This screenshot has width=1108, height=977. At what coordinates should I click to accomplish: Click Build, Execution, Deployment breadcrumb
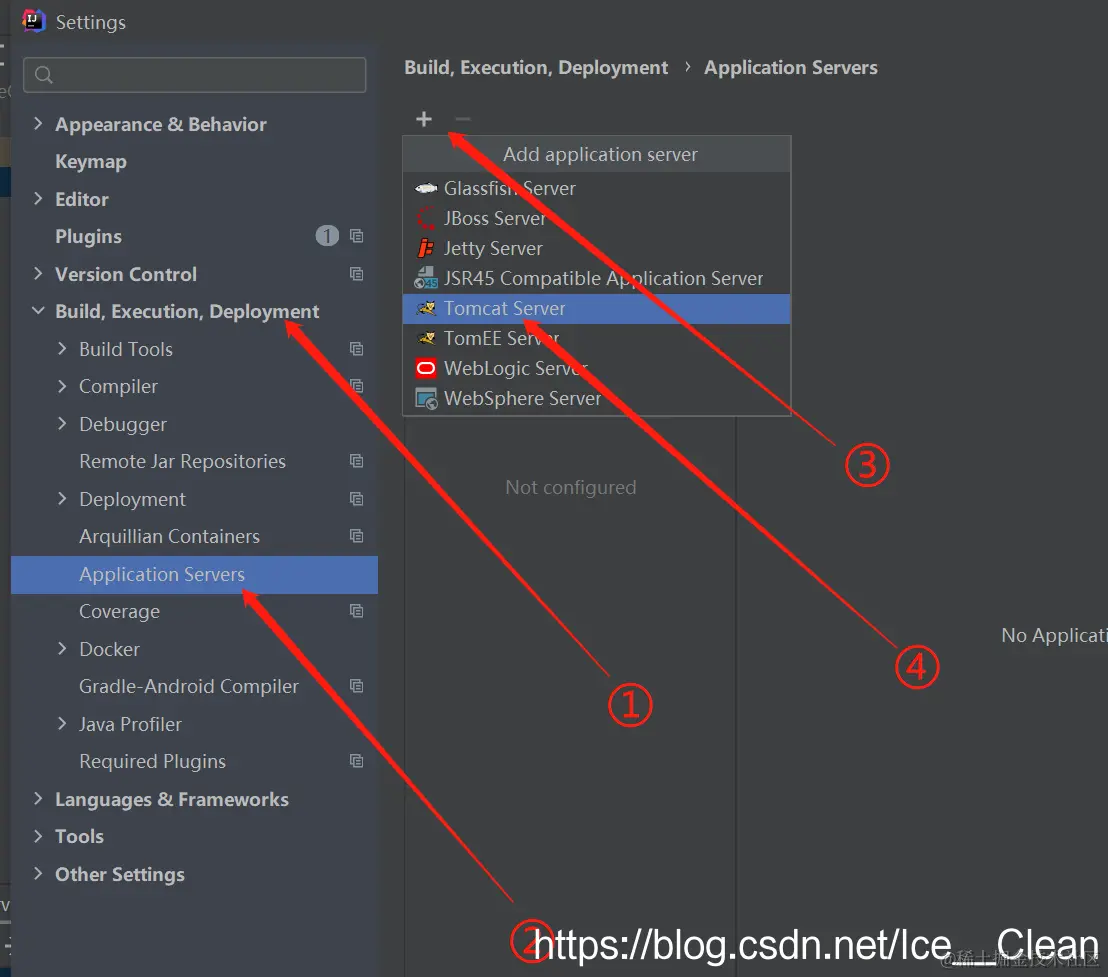click(536, 68)
